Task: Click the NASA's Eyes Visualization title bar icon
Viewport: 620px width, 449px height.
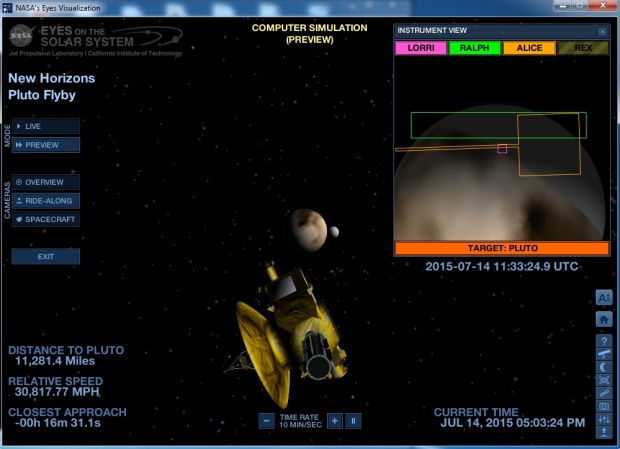Action: pyautogui.click(x=7, y=8)
